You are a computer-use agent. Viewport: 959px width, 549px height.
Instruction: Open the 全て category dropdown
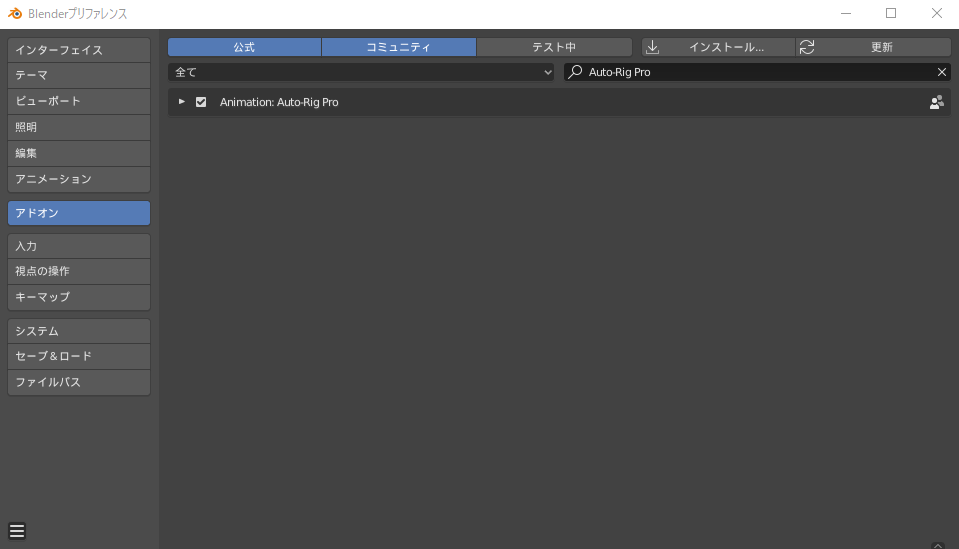[361, 72]
